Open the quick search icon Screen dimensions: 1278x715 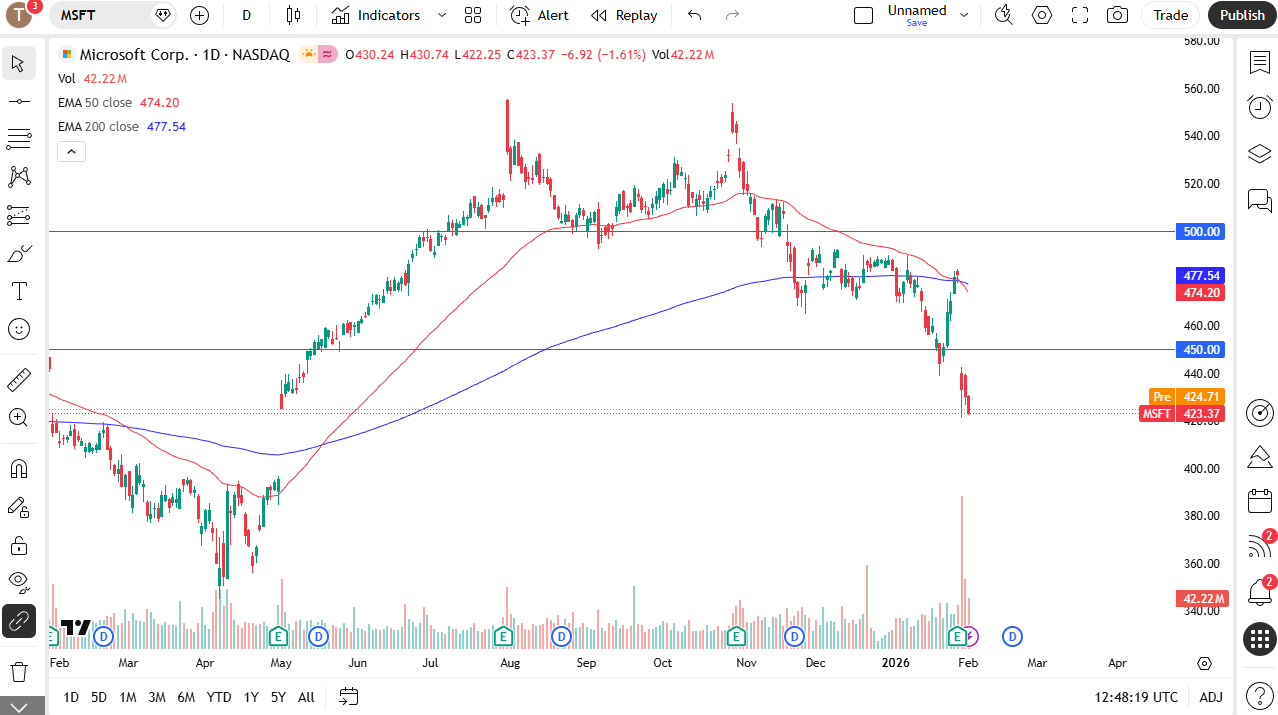click(1004, 15)
